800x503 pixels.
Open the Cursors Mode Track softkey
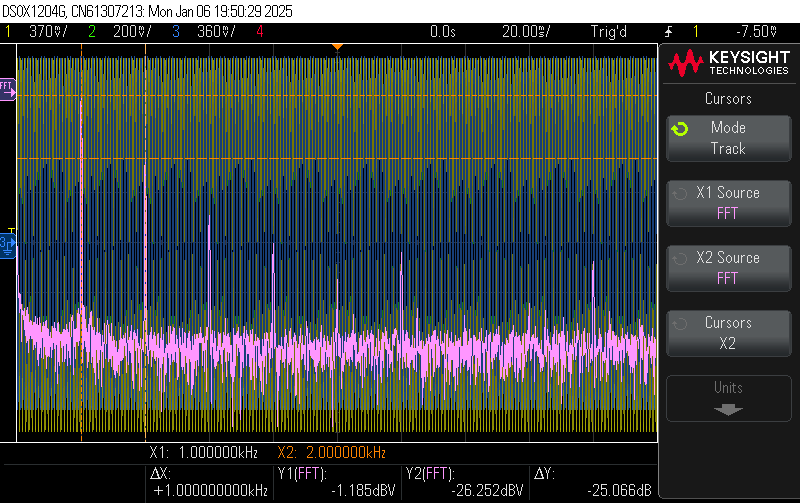[x=729, y=138]
